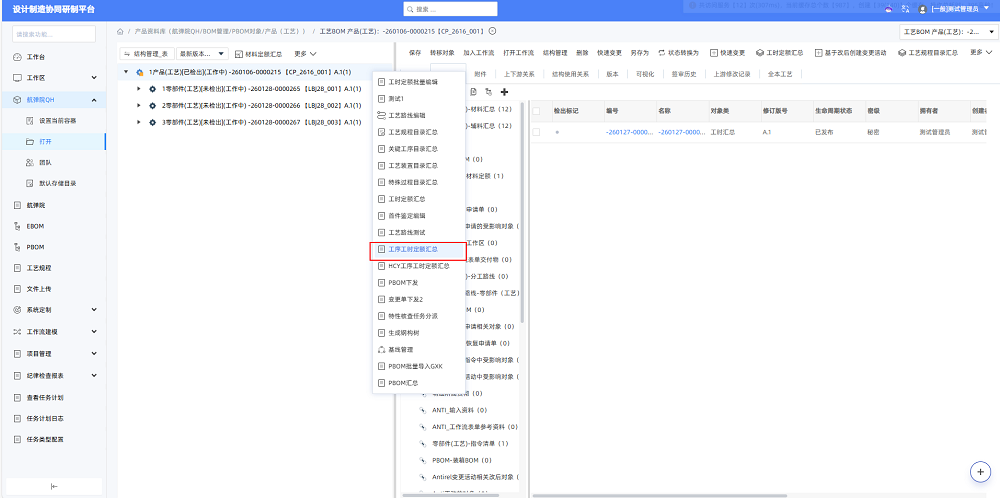The width and height of the screenshot is (1000, 498).
Task: Click the 工作台 dashboard icon in the sidebar
Action: (x=17, y=57)
